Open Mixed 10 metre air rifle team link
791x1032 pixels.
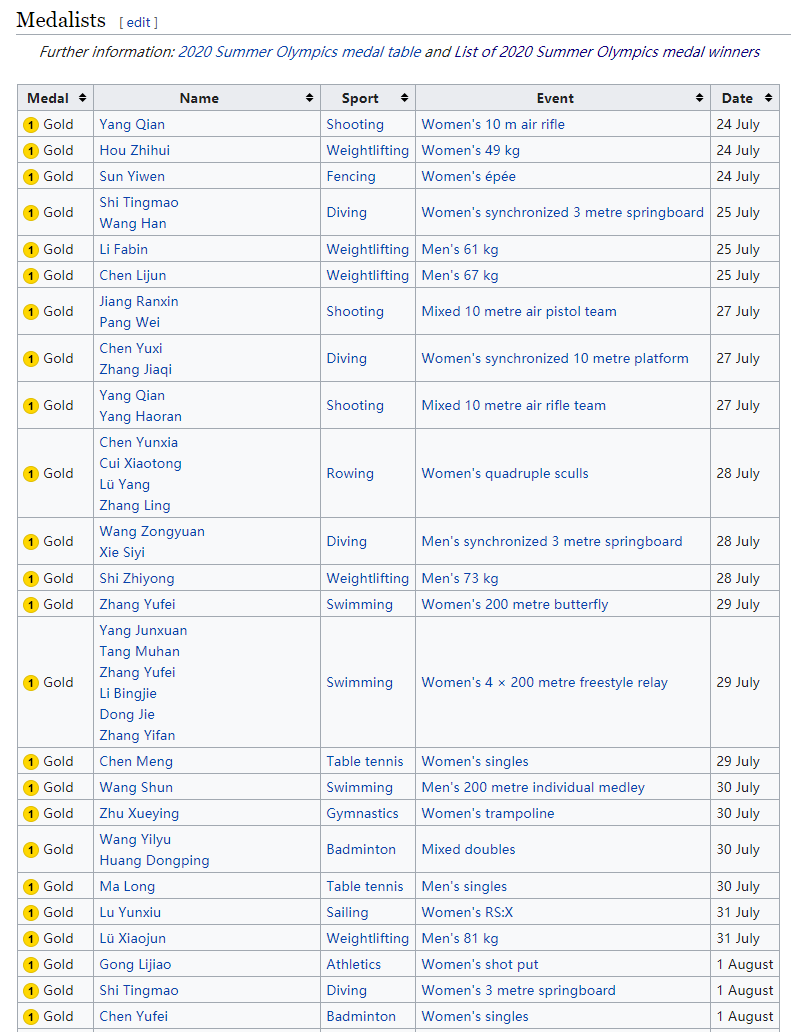pyautogui.click(x=514, y=405)
